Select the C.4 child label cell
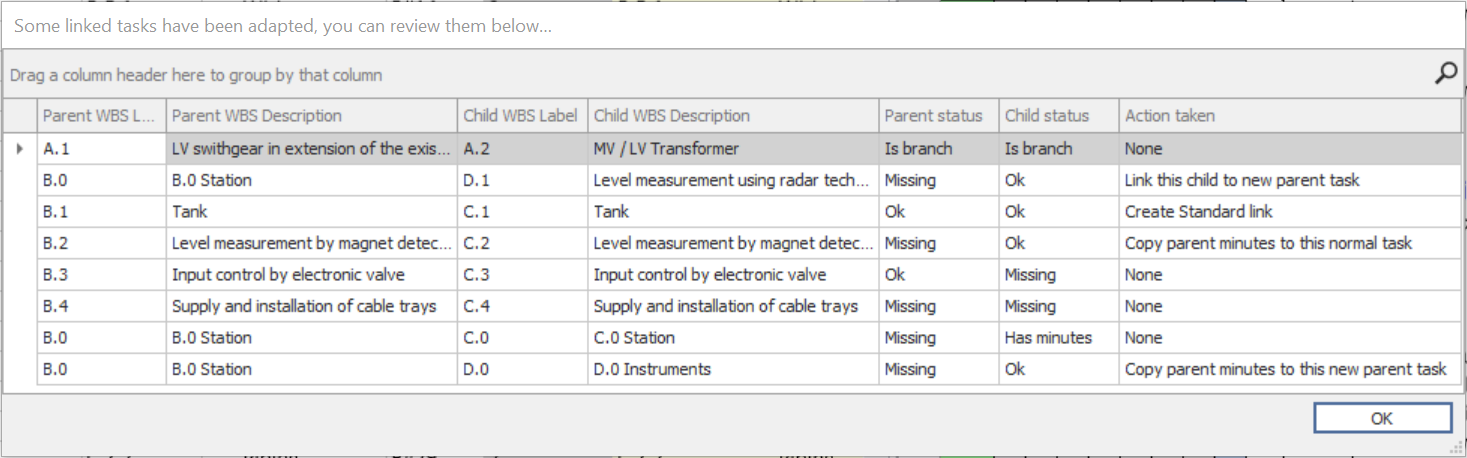Screen dimensions: 1467x458 click(521, 306)
